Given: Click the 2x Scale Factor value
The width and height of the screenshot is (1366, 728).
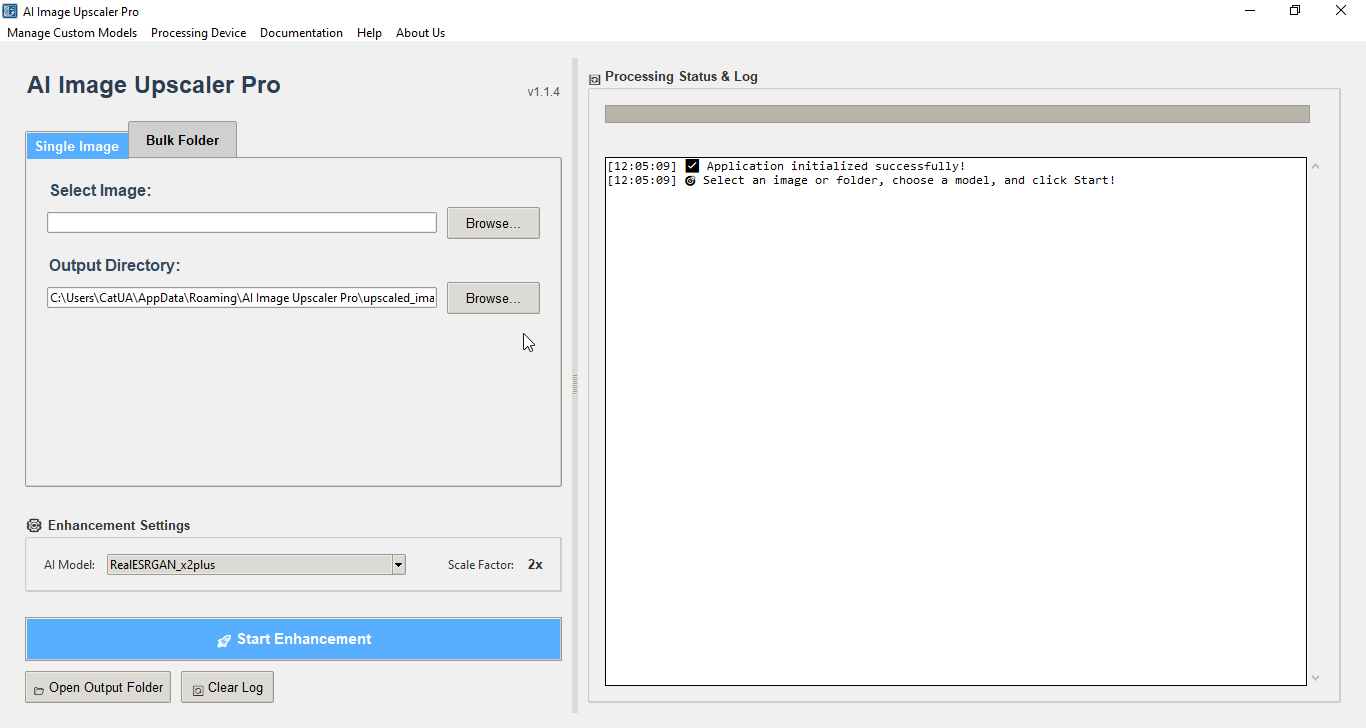Looking at the screenshot, I should [535, 565].
